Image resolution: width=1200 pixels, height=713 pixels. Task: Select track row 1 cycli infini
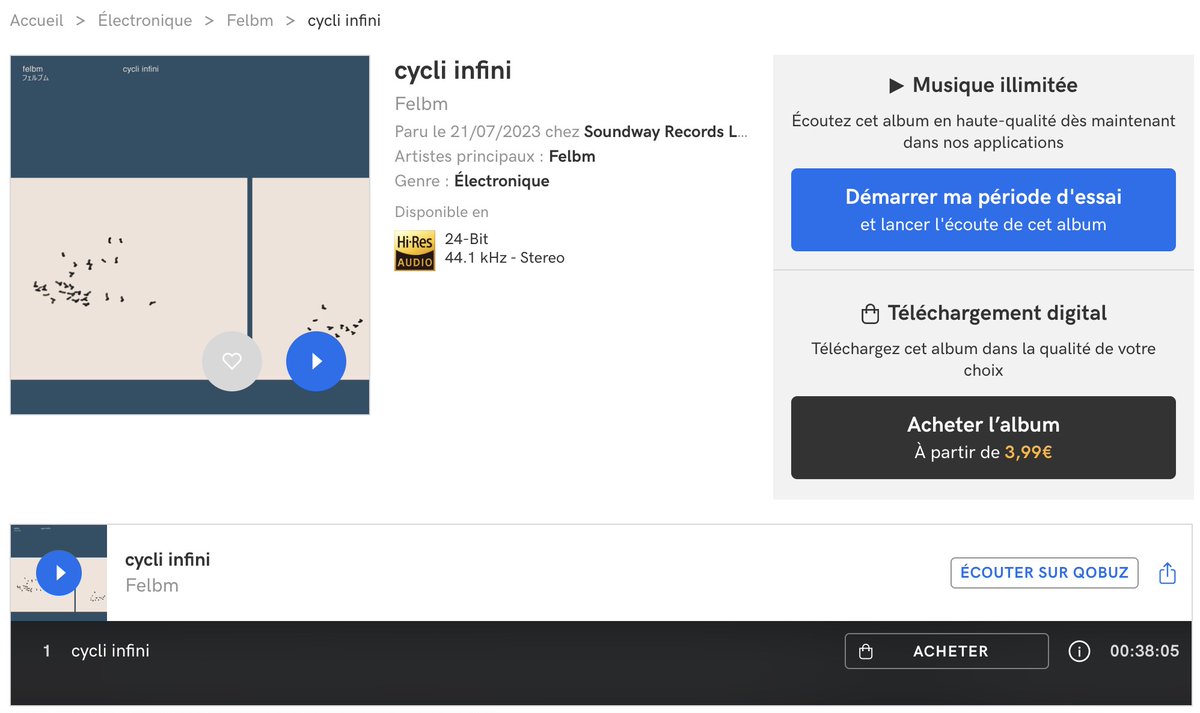pos(603,651)
